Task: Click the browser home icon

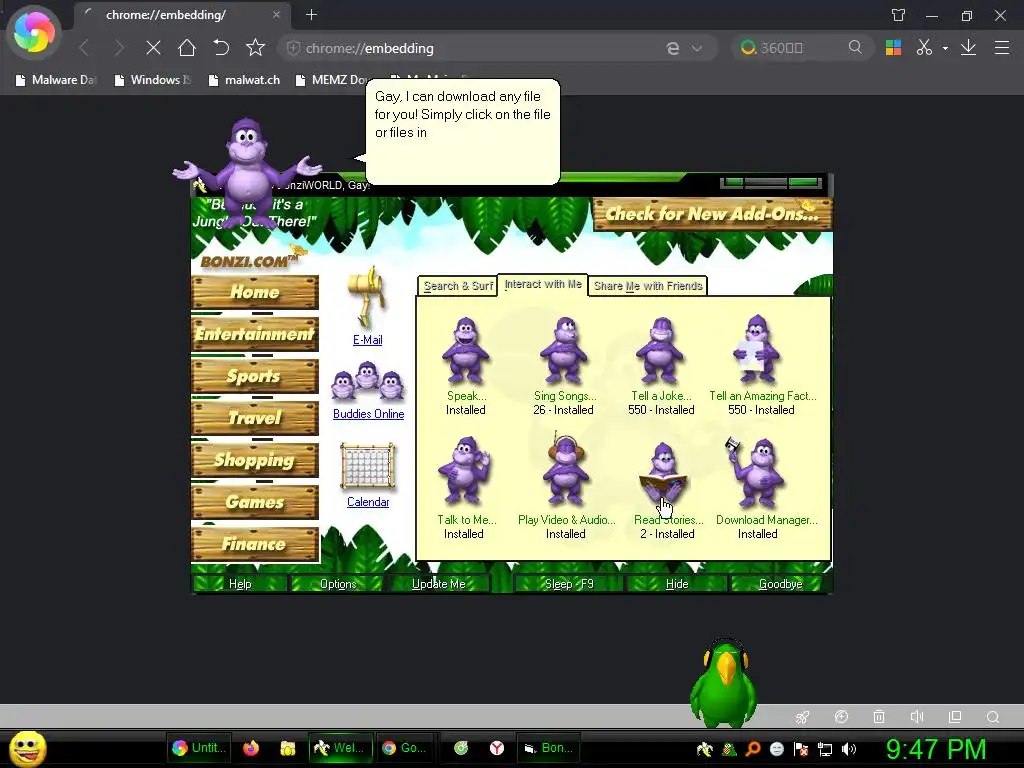Action: 187,48
